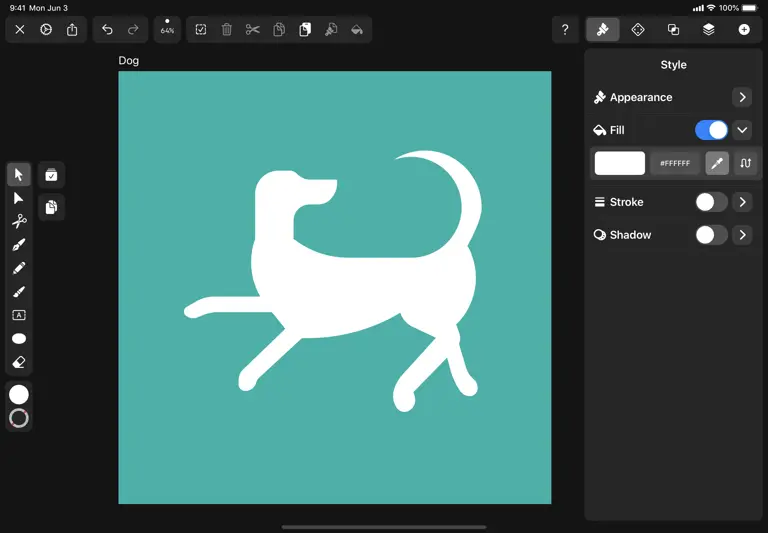This screenshot has width=768, height=533.
Task: Enable multi-select mode icon
Action: click(51, 174)
